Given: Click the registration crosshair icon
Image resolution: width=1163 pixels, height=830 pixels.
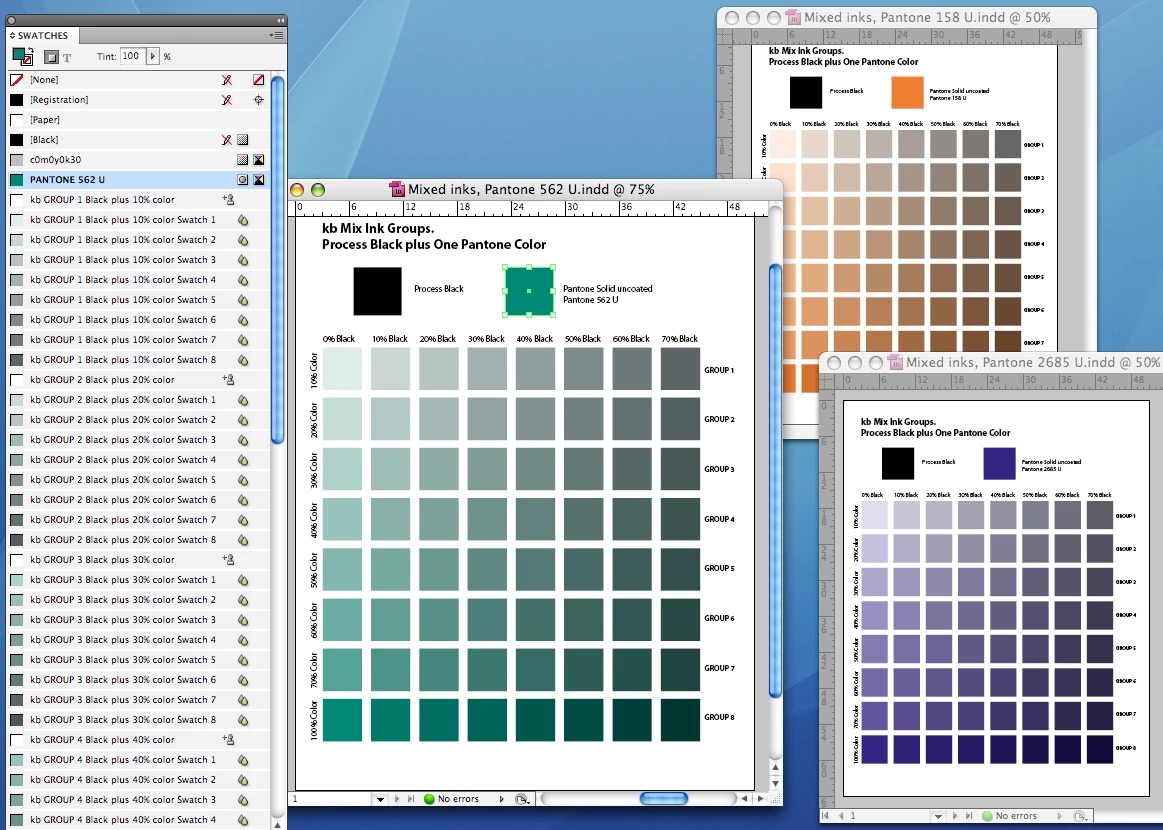Looking at the screenshot, I should point(258,99).
